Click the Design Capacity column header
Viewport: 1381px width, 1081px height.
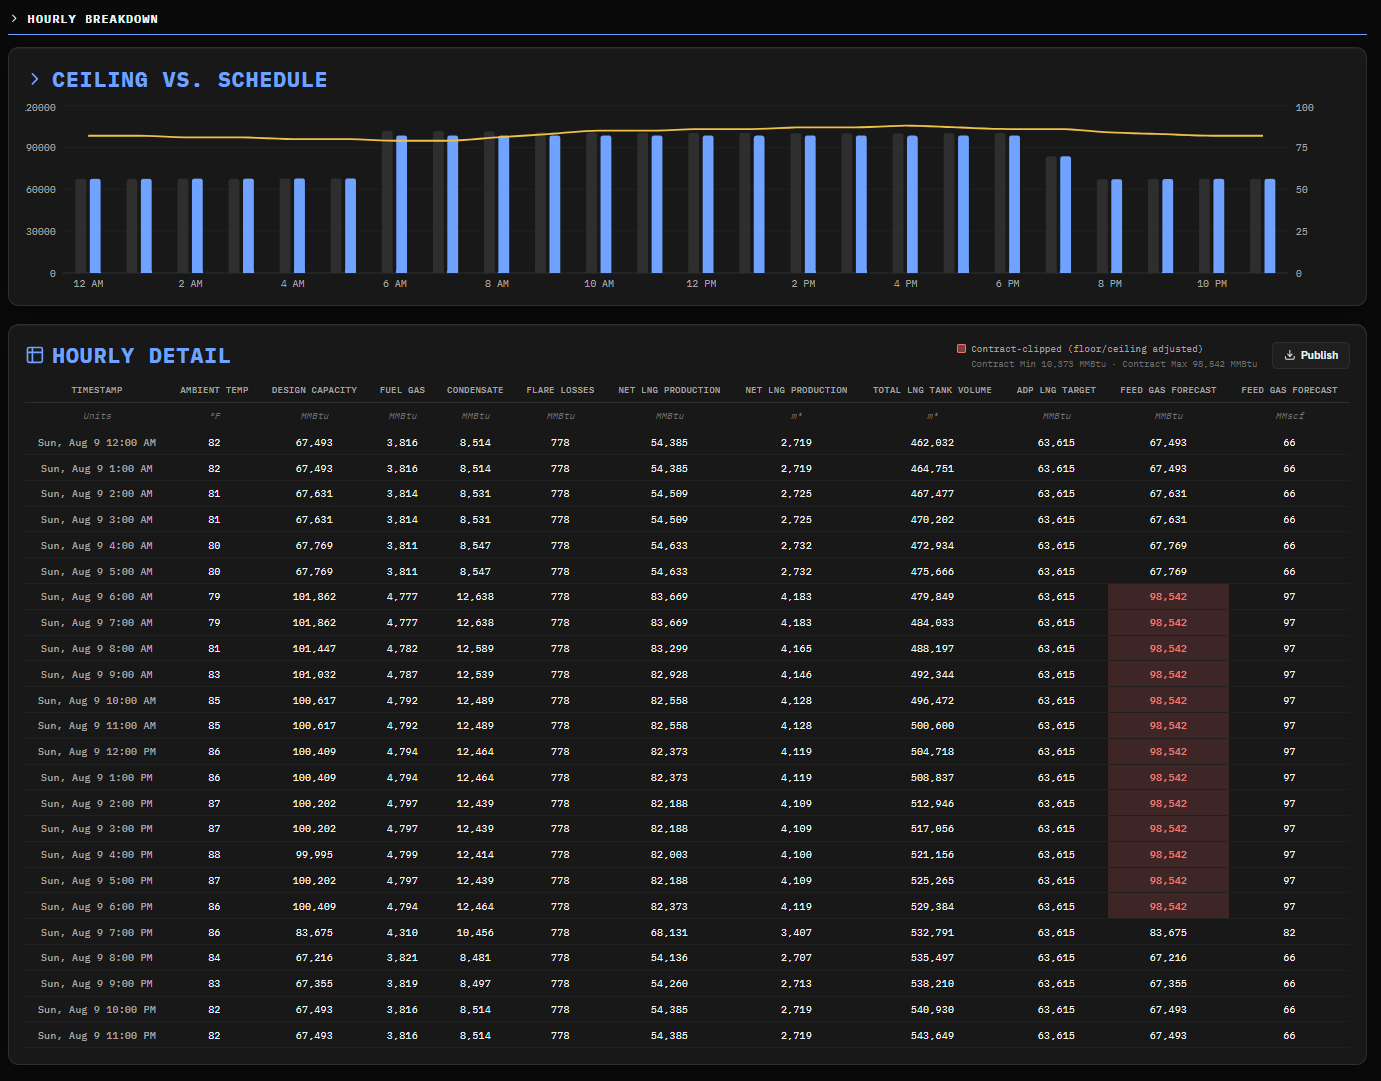pyautogui.click(x=314, y=390)
